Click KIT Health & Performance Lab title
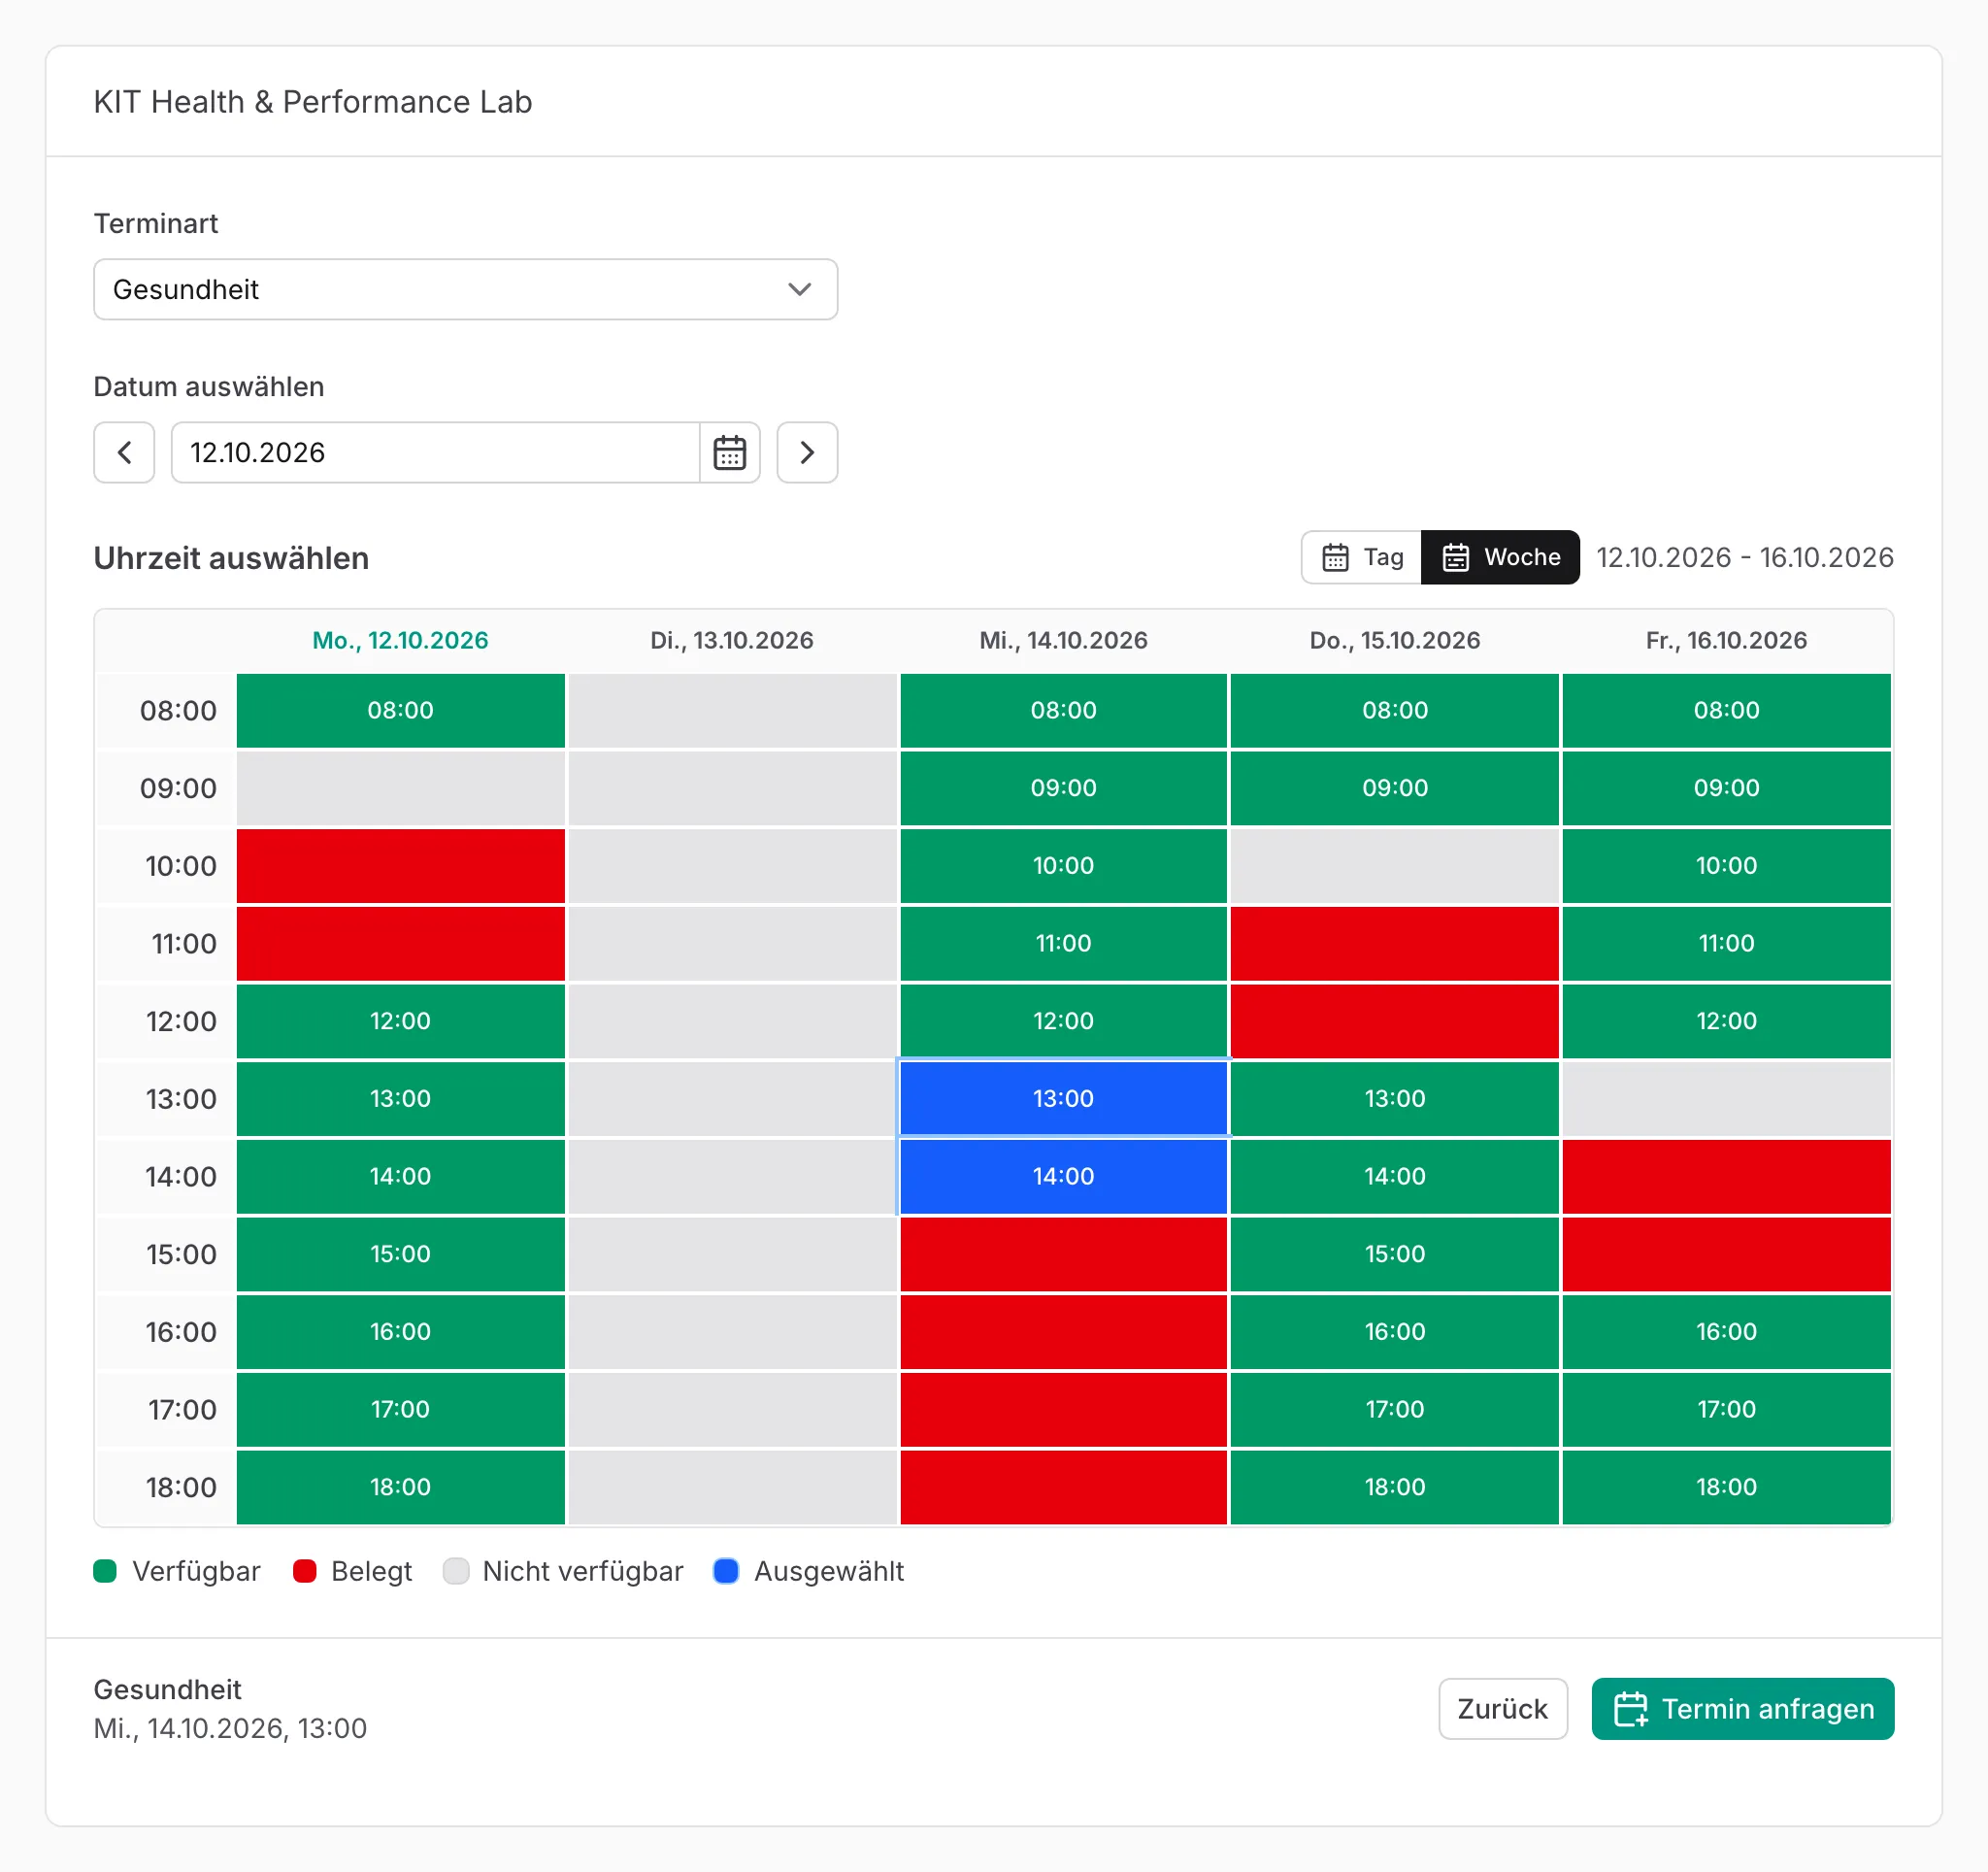 (x=312, y=102)
